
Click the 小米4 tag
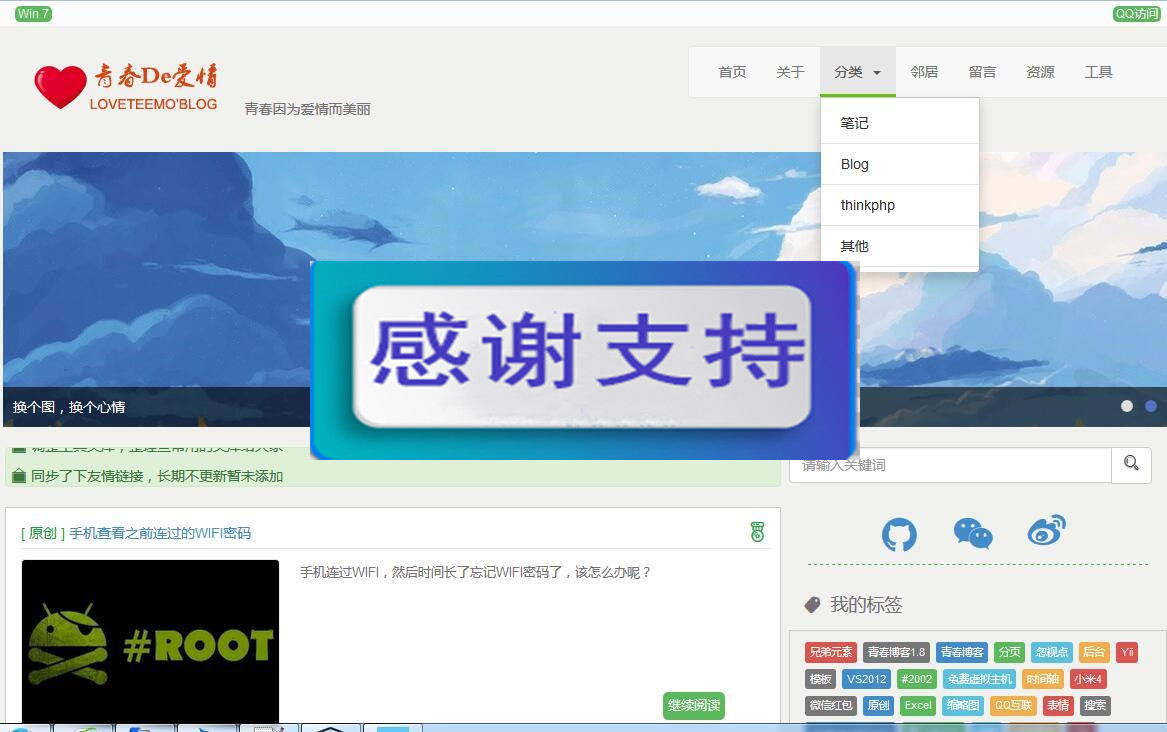[x=1087, y=679]
